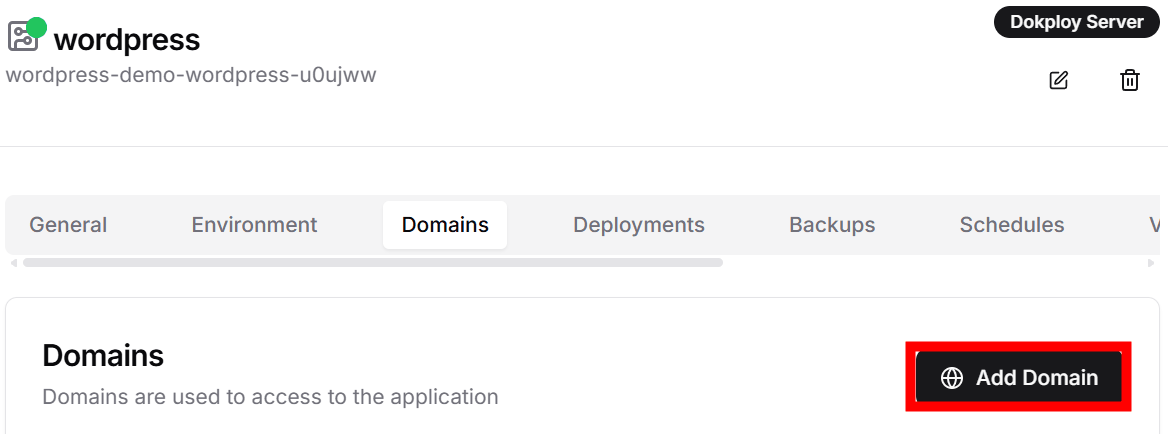Click the Domains description text
The width and height of the screenshot is (1168, 434).
(x=270, y=397)
